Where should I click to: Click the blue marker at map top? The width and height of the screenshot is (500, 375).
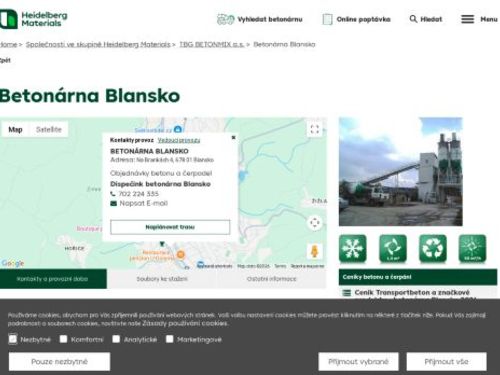coord(178,129)
